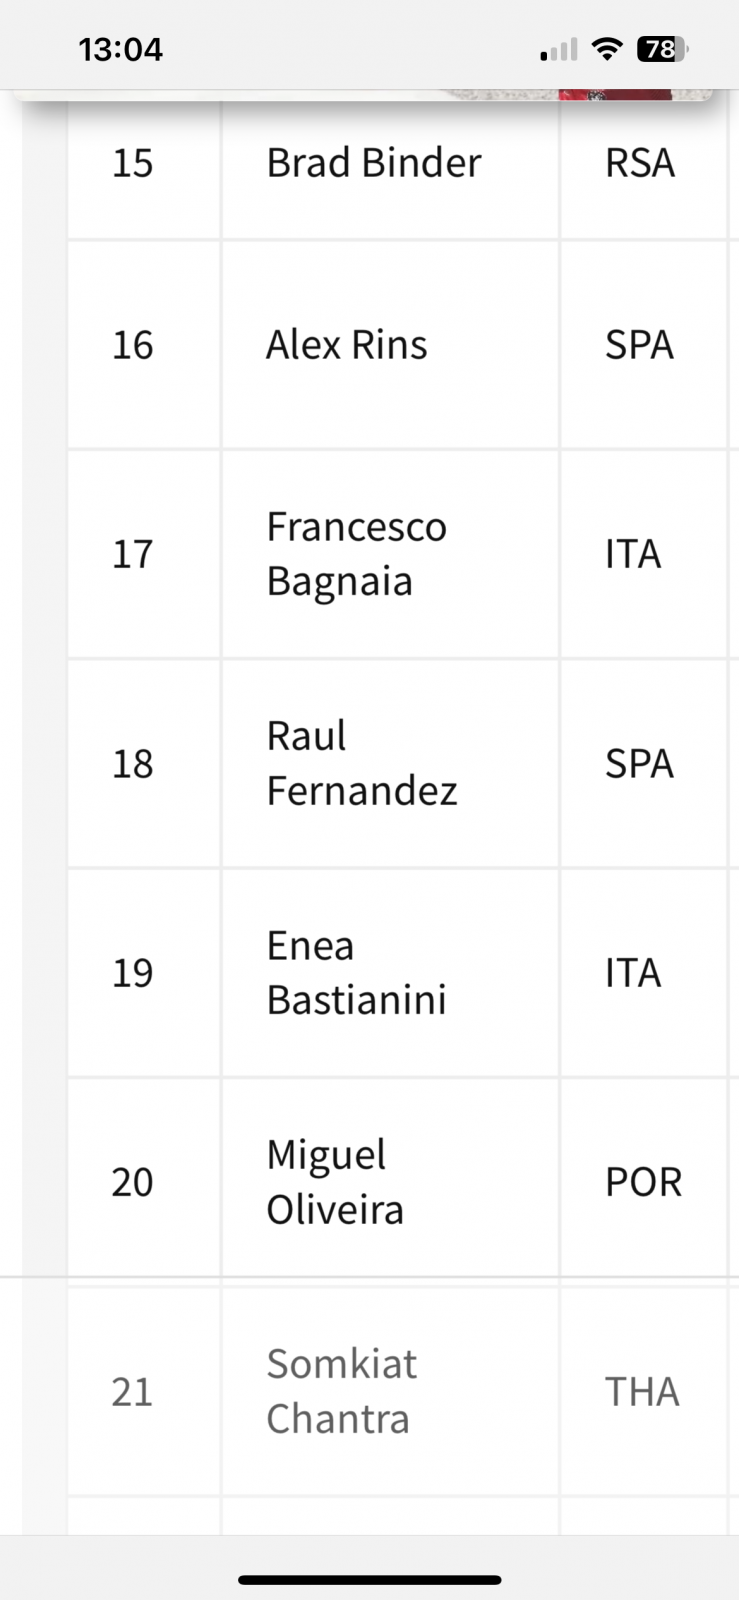The image size is (739, 1600).
Task: Select Somkiat Chantra in row 21
Action: [340, 1391]
